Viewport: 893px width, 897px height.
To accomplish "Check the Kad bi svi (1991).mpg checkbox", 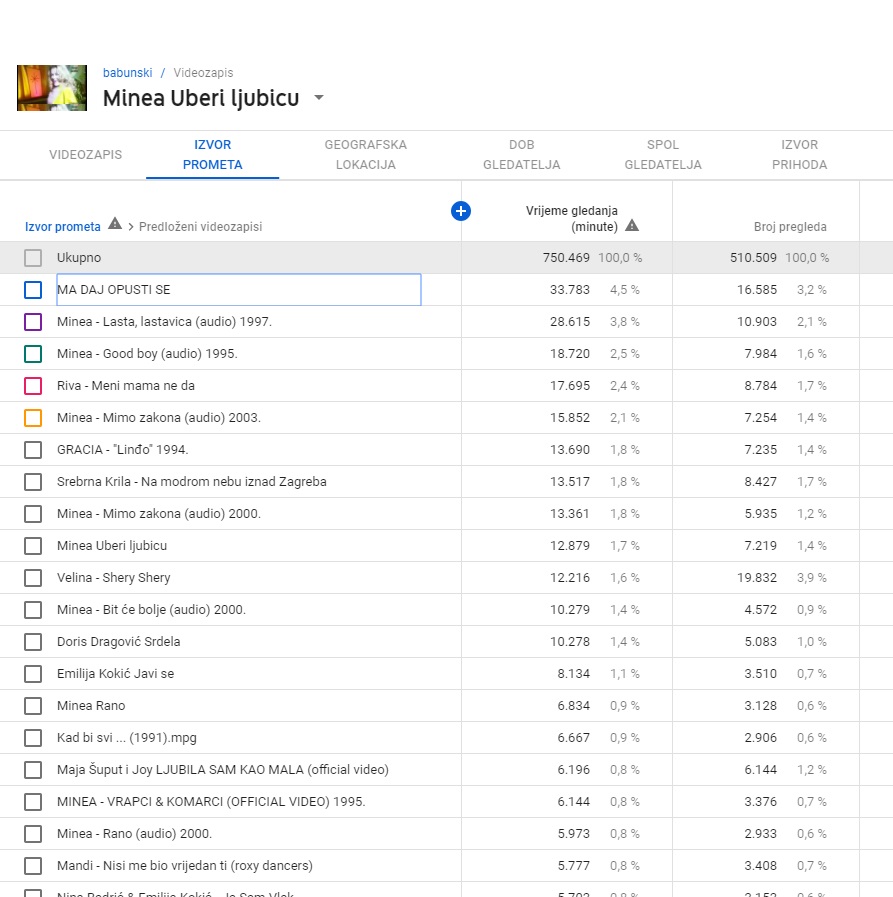I will point(33,738).
